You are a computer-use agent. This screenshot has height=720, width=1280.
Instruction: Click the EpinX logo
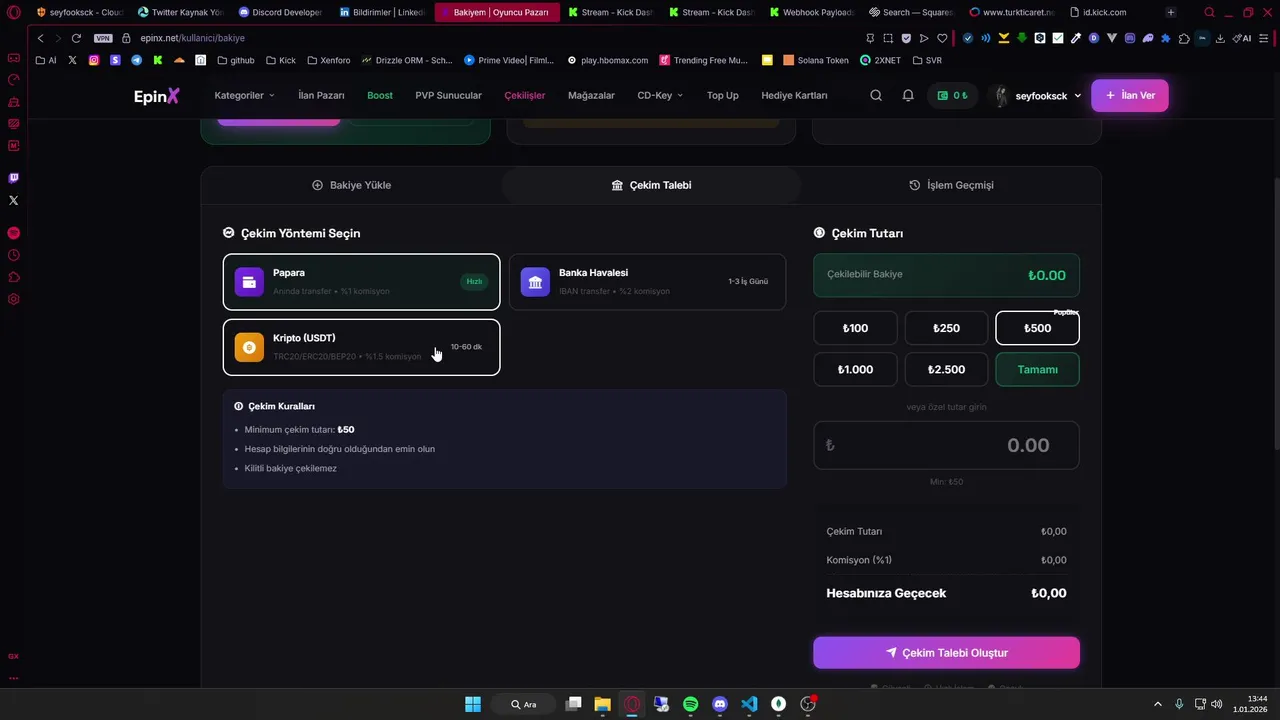(x=157, y=96)
